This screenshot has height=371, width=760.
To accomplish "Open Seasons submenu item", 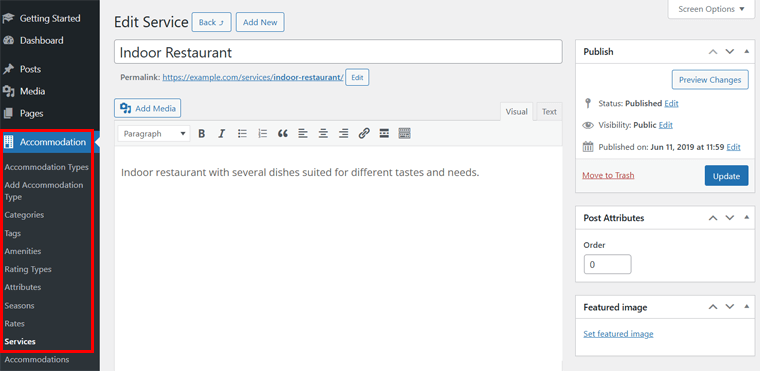I will pos(19,306).
